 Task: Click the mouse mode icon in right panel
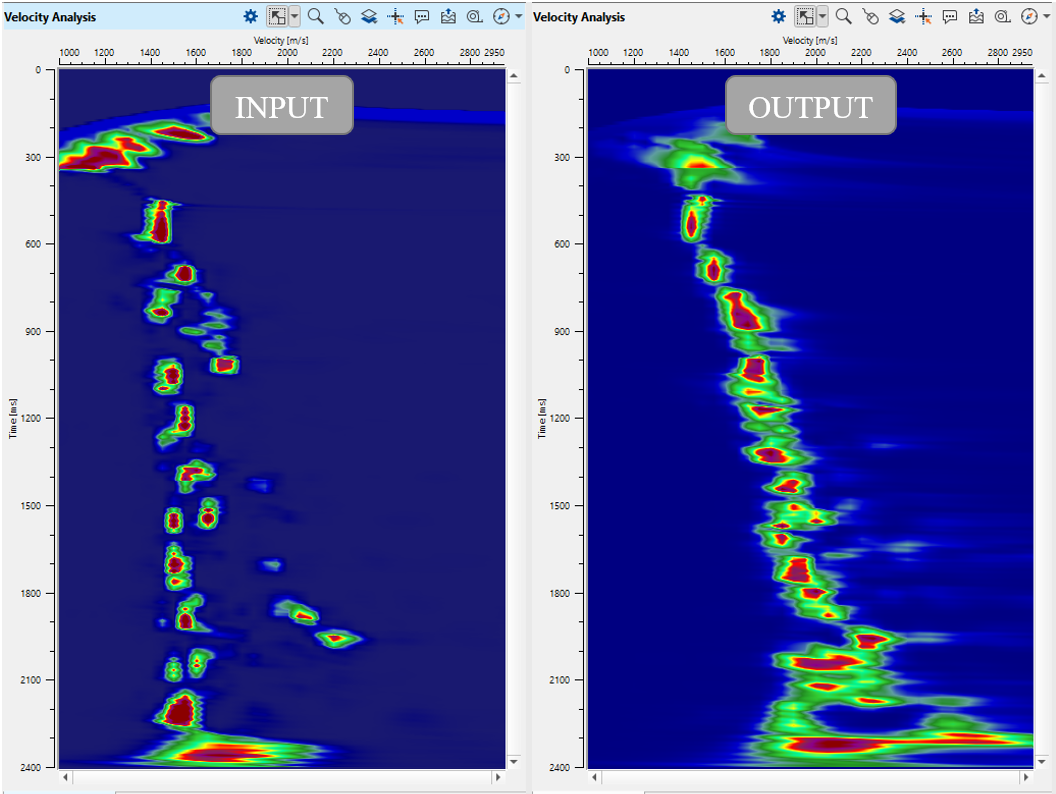pos(870,16)
